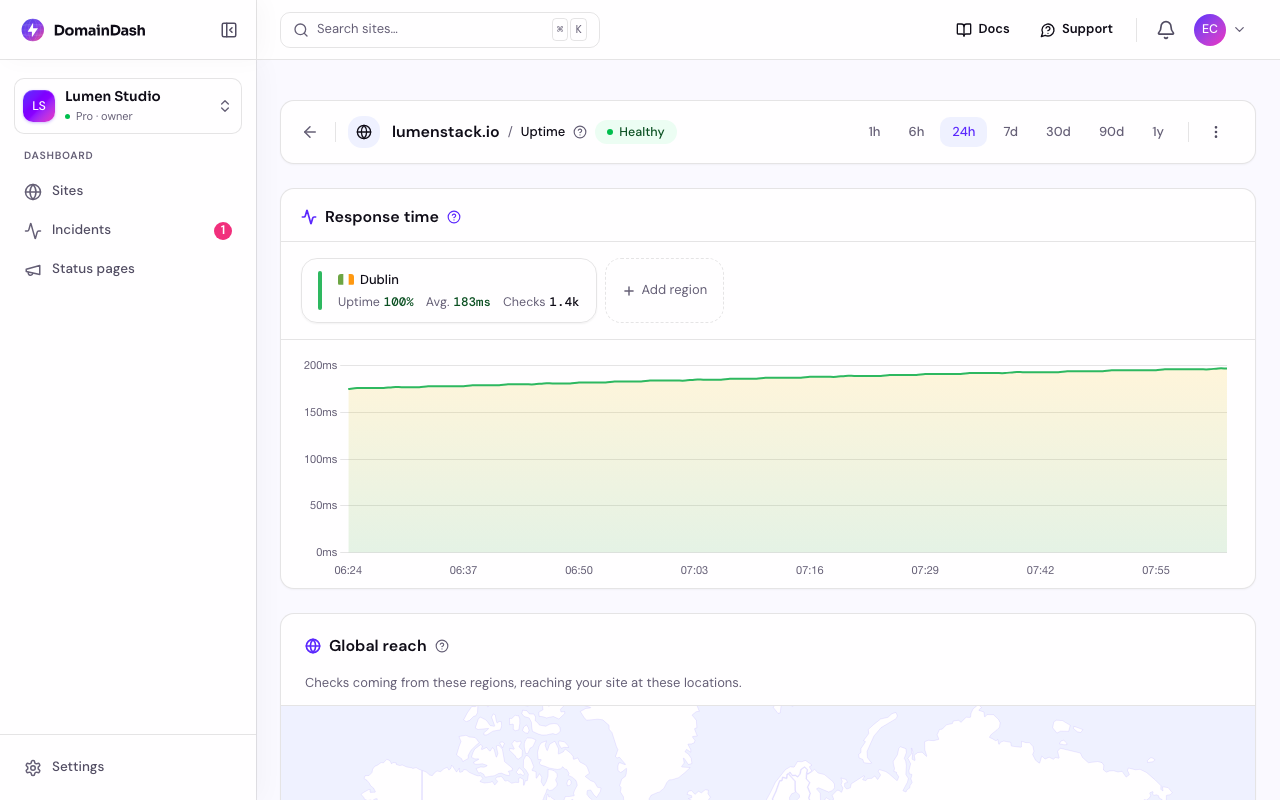Click the Checks 1.4k value
Screen dimensions: 1280x800
(x=564, y=302)
